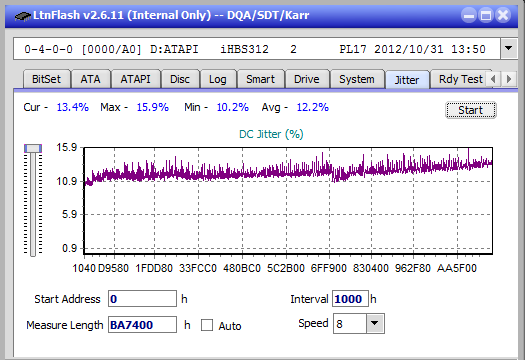This screenshot has width=525, height=360.
Task: Go to the ATAPI tab
Action: [x=136, y=79]
